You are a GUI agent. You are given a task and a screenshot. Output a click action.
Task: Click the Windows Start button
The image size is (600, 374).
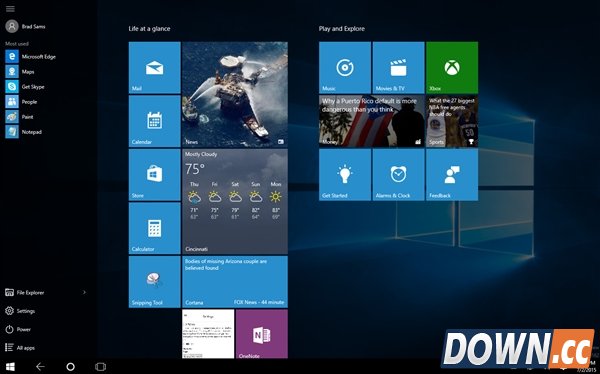click(10, 367)
